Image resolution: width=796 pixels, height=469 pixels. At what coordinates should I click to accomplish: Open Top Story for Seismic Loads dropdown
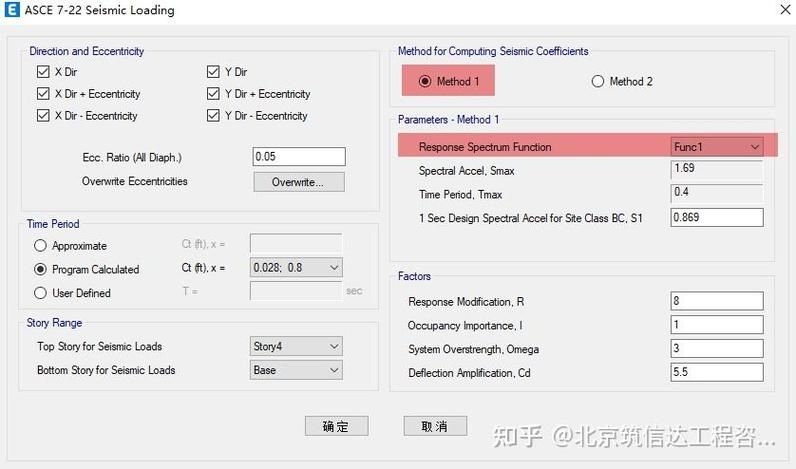[296, 346]
